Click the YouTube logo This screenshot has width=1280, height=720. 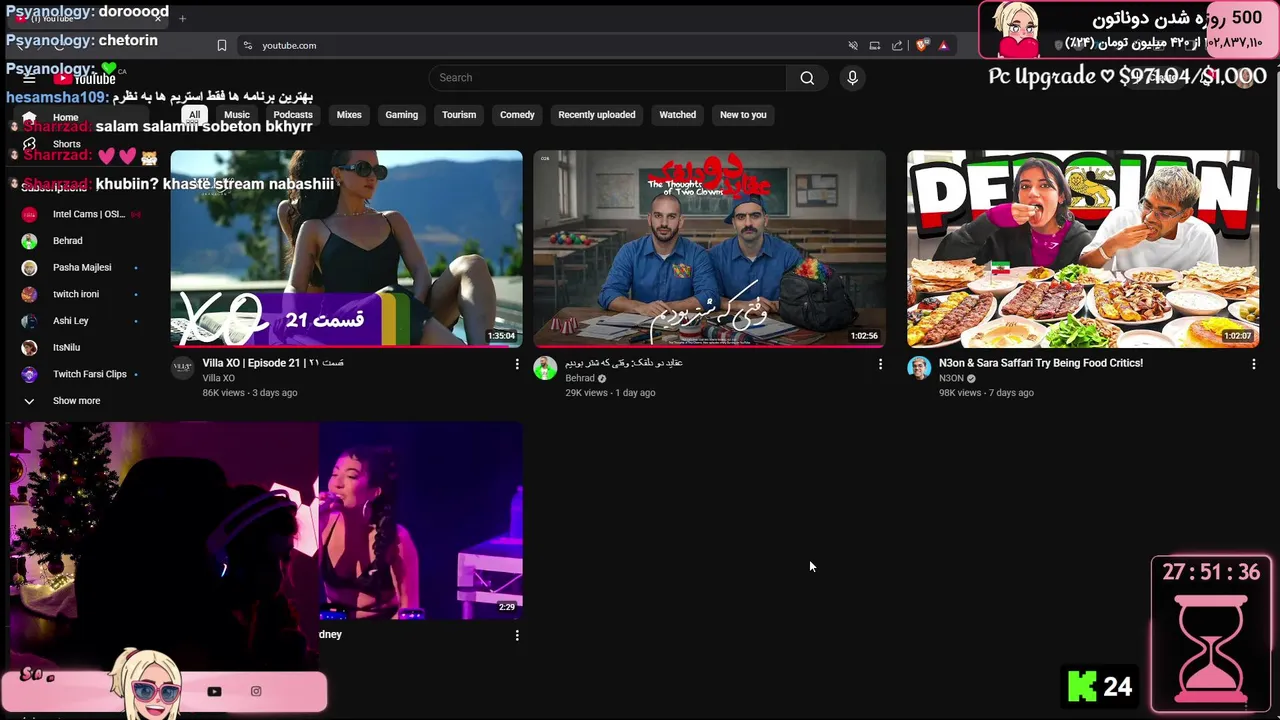tap(86, 79)
